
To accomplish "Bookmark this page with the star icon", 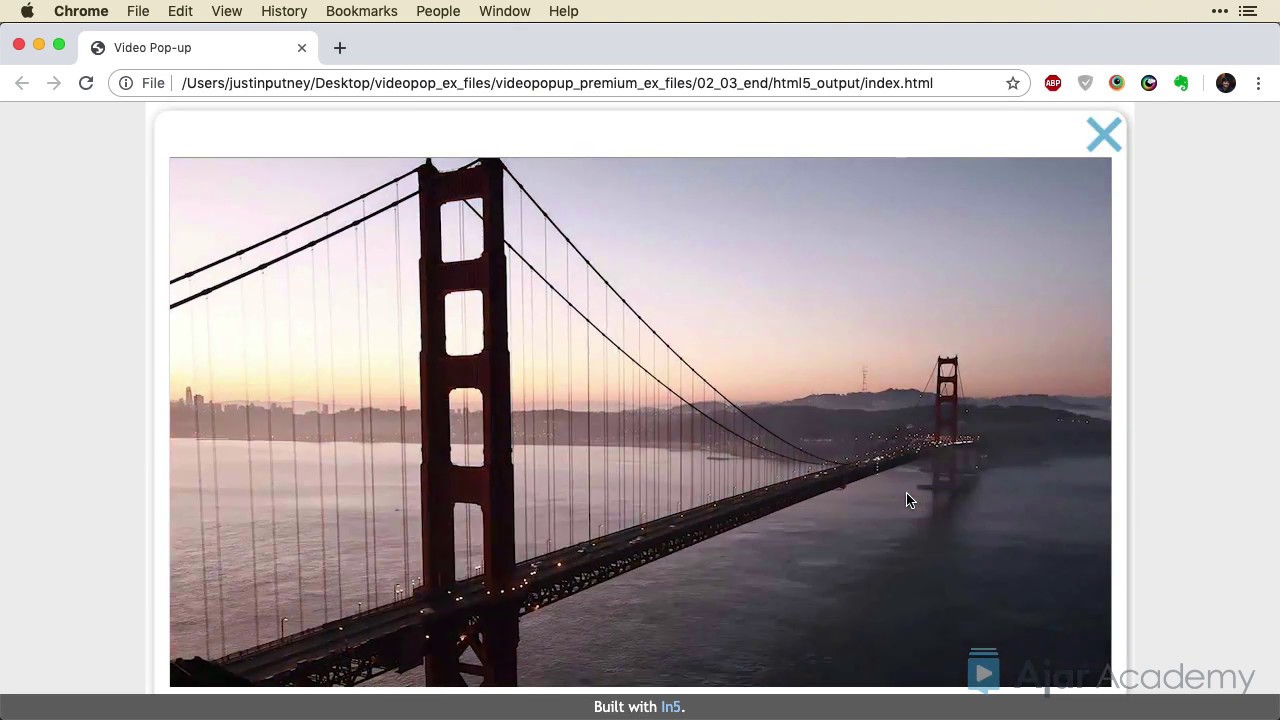I will [x=1013, y=83].
